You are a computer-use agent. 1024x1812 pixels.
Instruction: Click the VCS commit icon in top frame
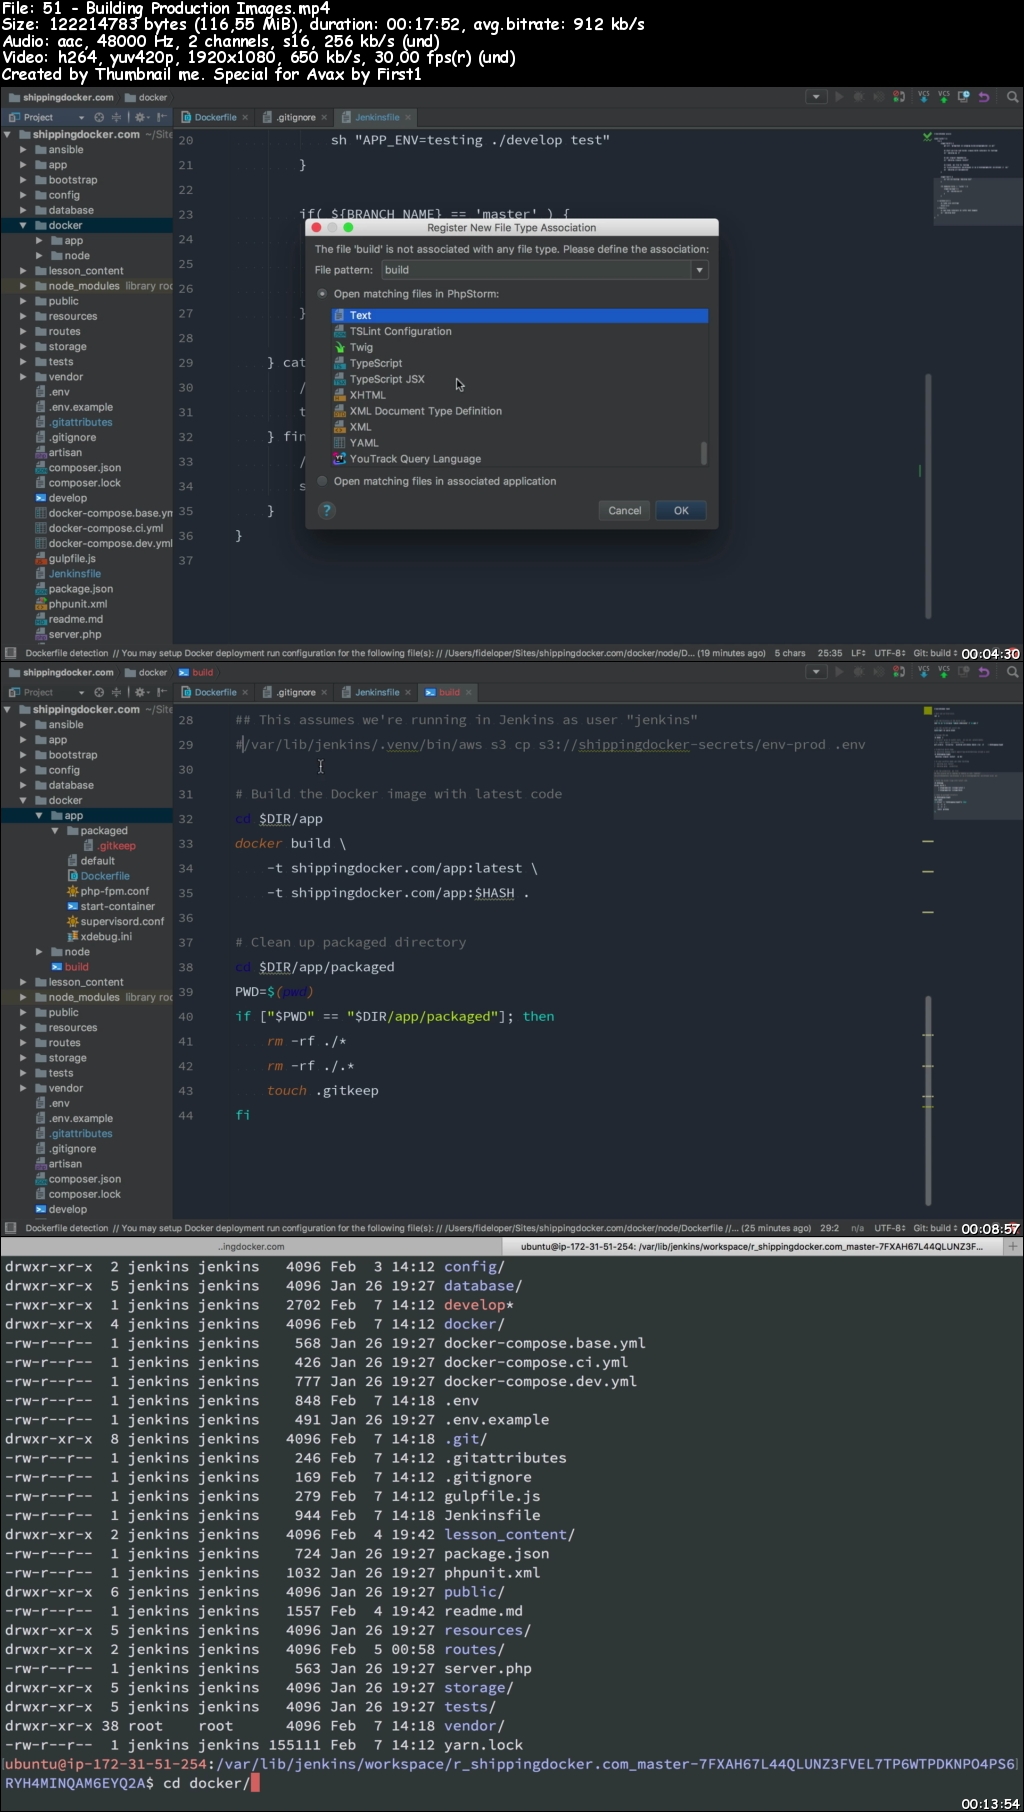click(943, 97)
